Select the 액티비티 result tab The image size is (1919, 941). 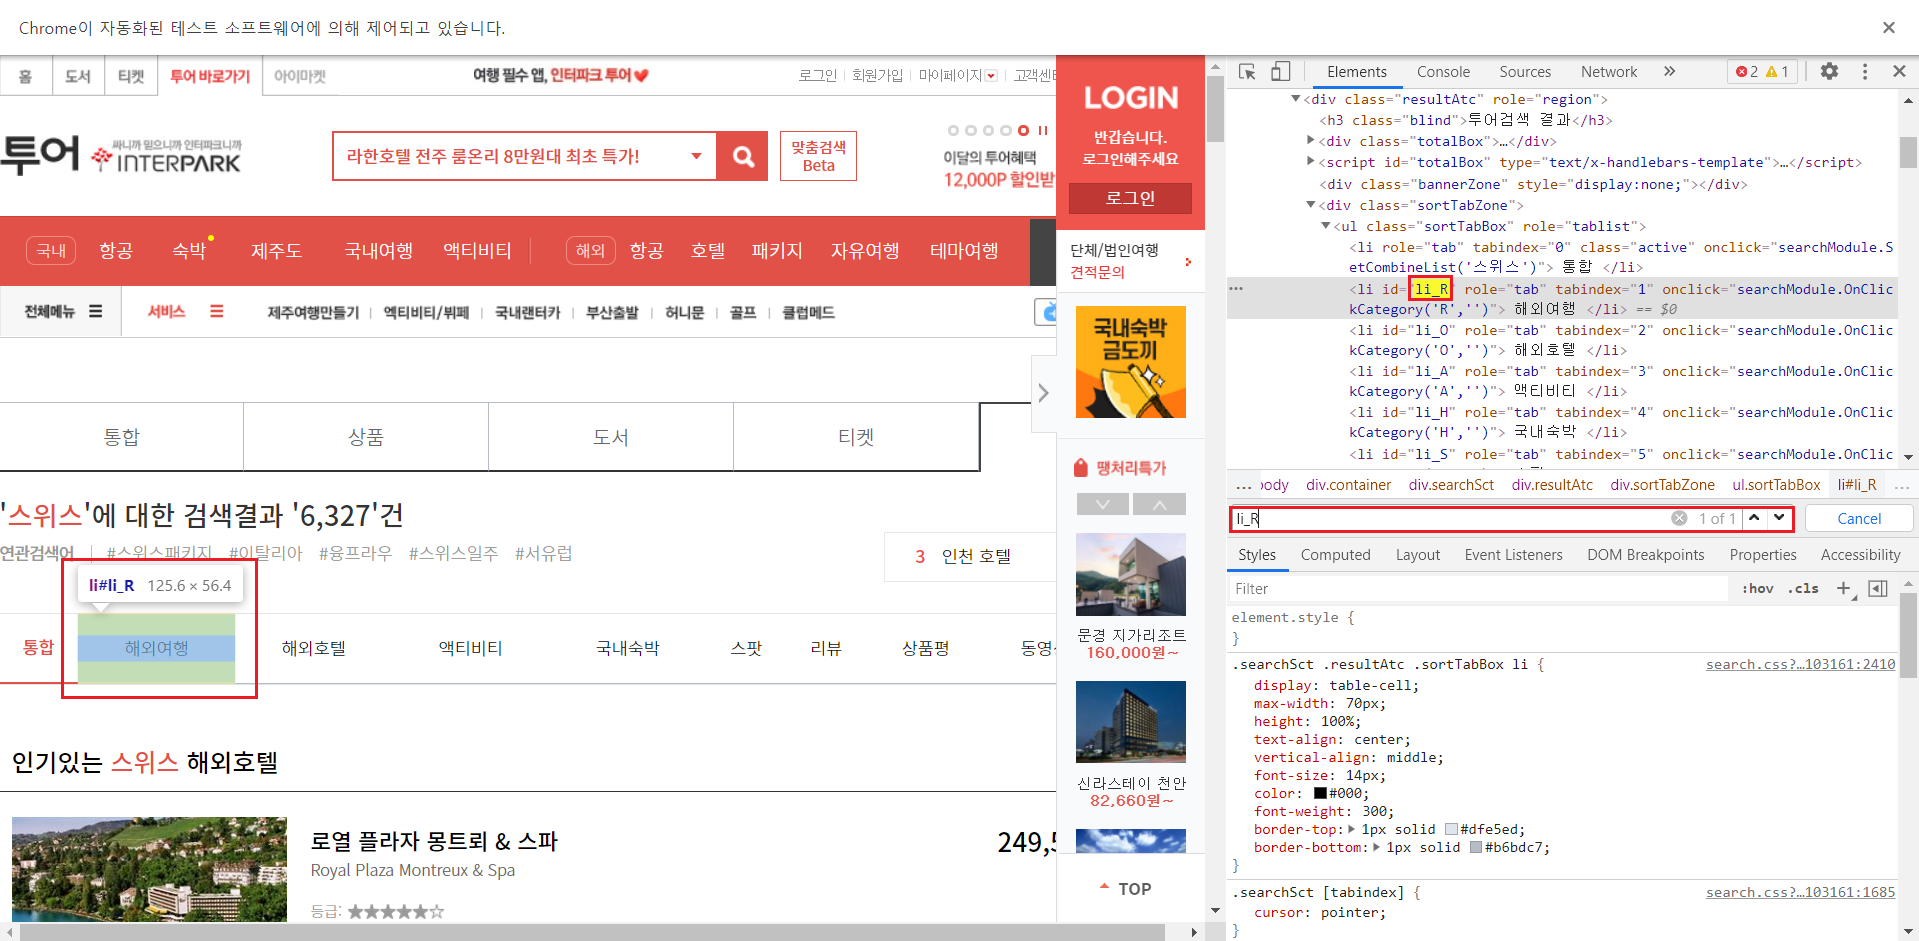pyautogui.click(x=470, y=648)
